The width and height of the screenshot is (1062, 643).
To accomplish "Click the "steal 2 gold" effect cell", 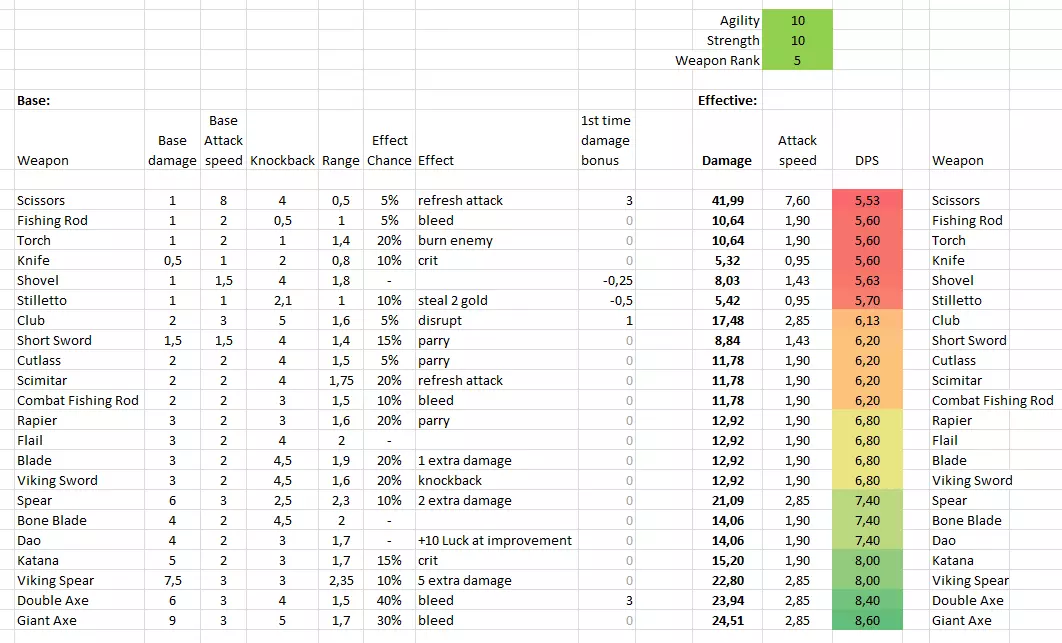I will 453,301.
